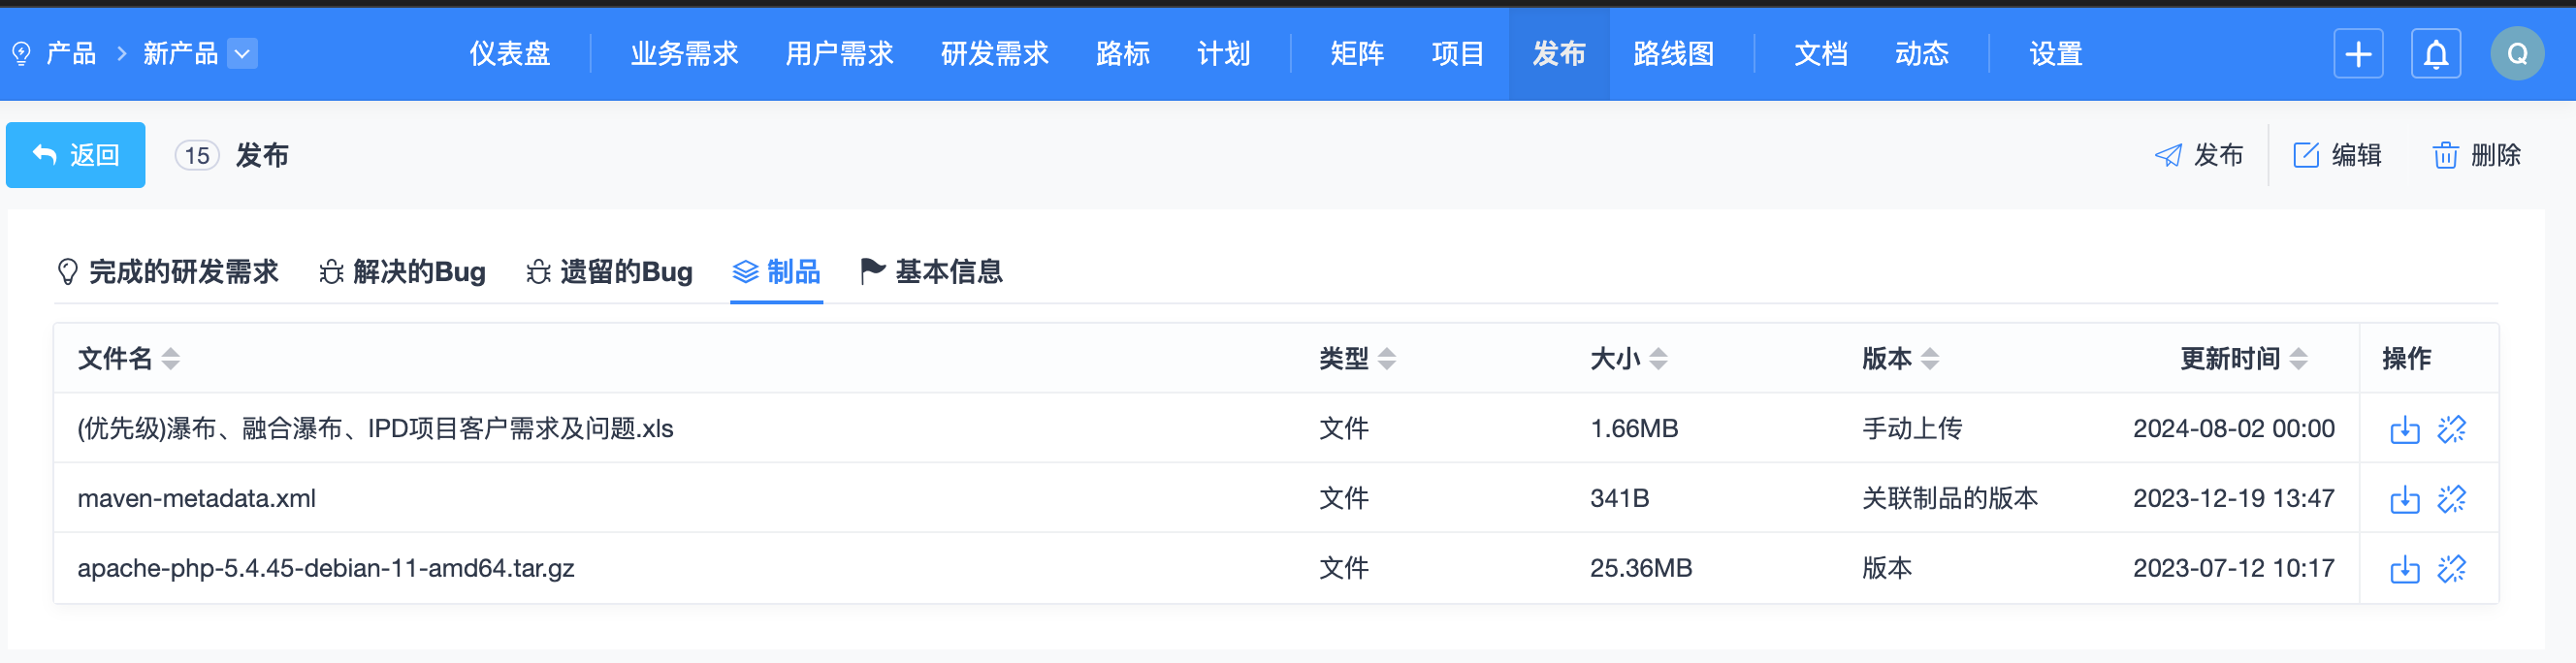The width and height of the screenshot is (2576, 663).
Task: Expand the 新产品 product dropdown
Action: [x=242, y=53]
